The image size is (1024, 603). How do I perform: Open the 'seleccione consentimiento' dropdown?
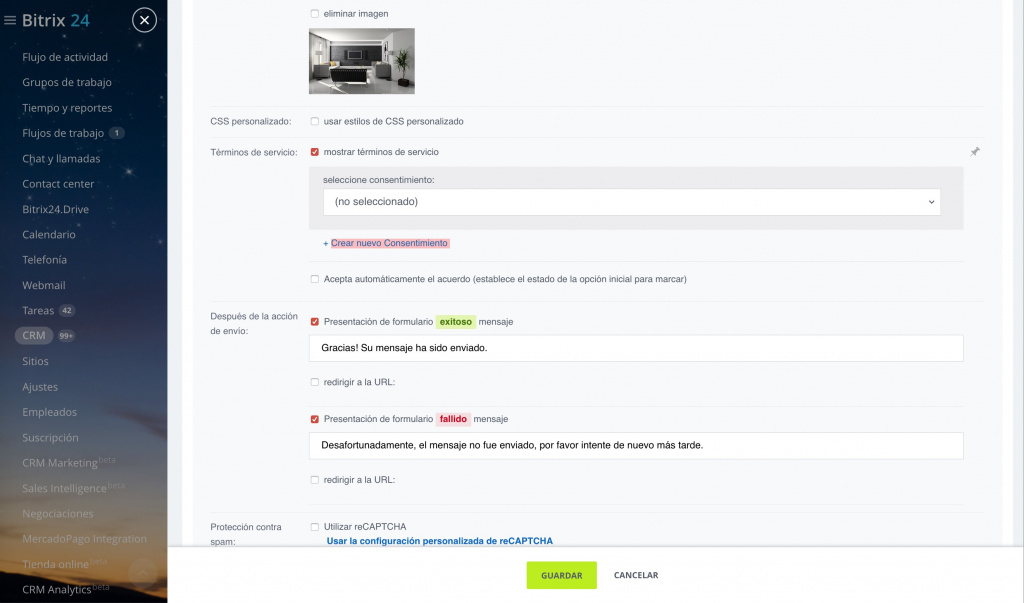coord(631,202)
